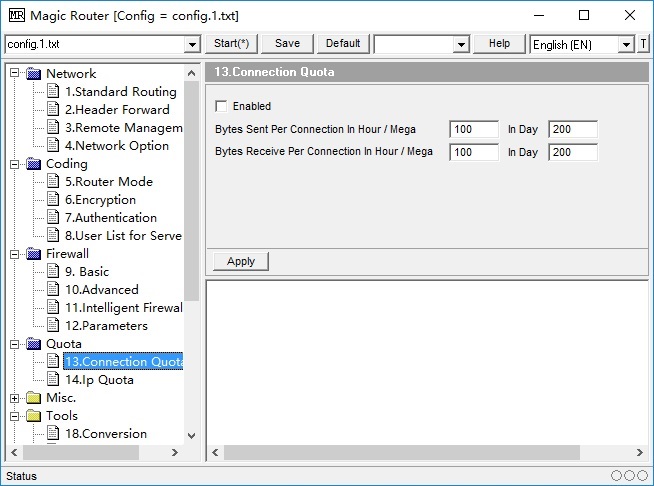The width and height of the screenshot is (654, 486).
Task: Click the Magic Router MR title bar icon
Action: point(17,15)
